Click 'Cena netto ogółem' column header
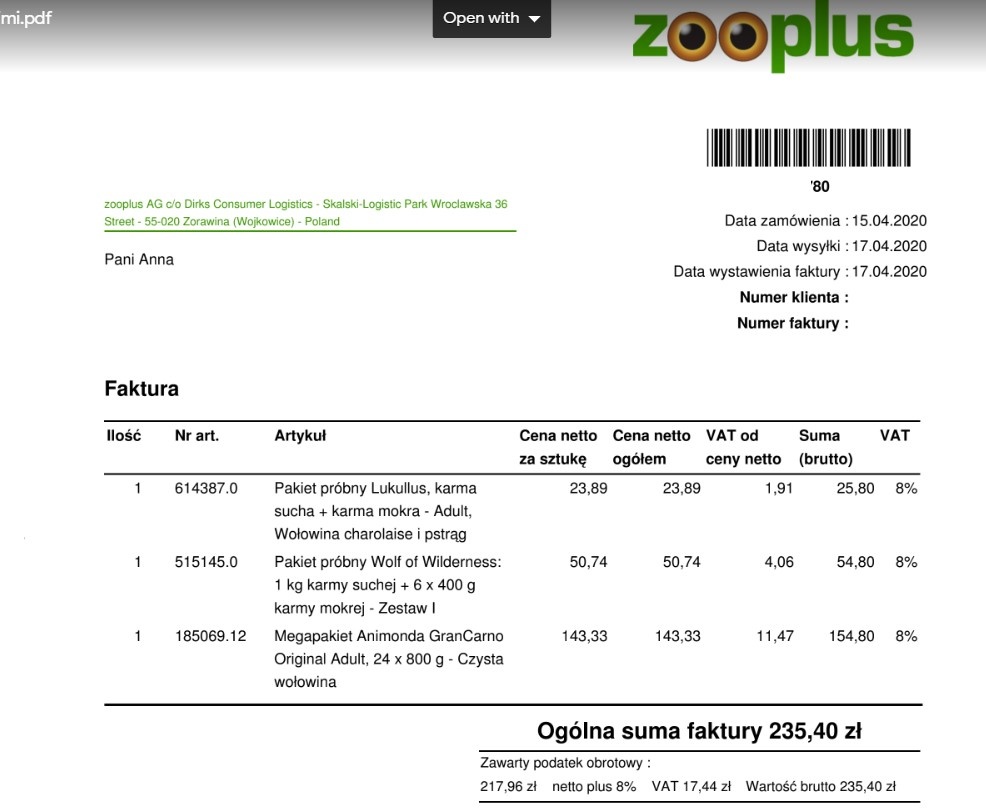The image size is (986, 808). pos(651,447)
